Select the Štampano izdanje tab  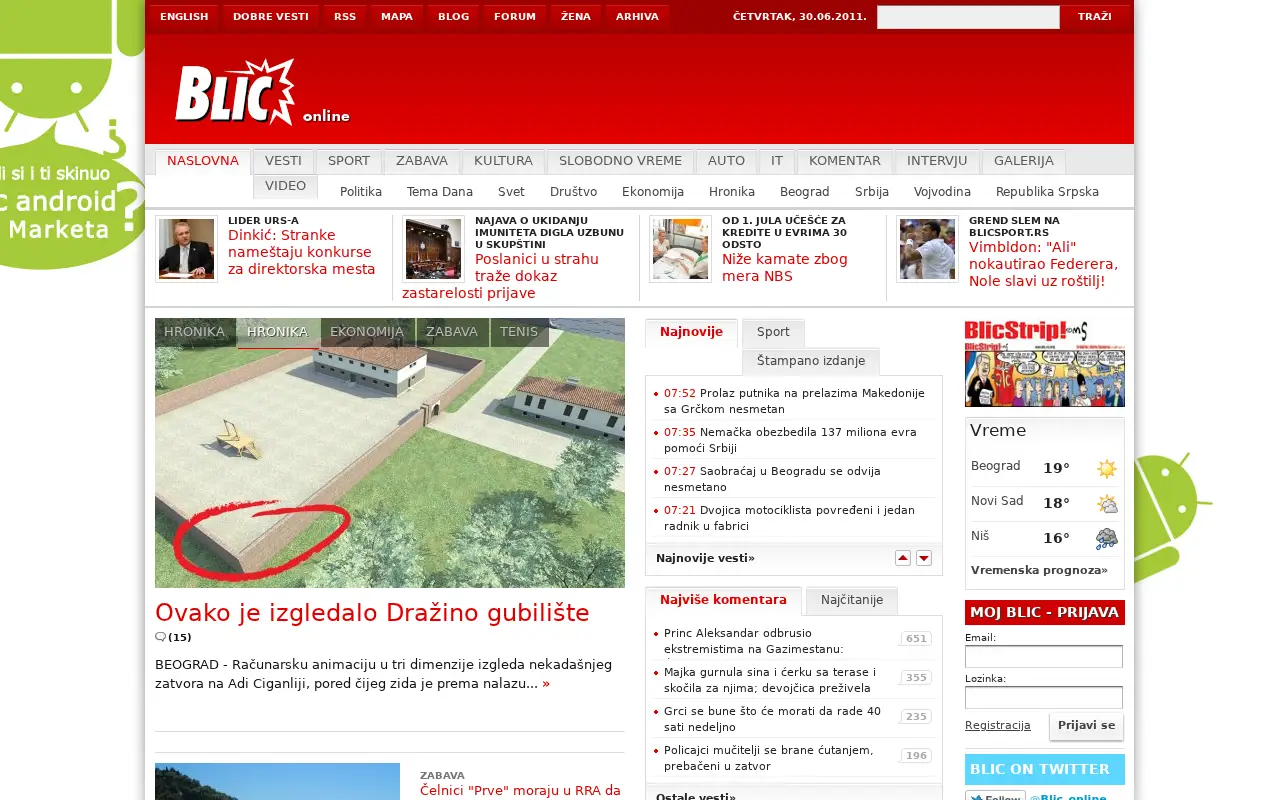click(x=811, y=361)
